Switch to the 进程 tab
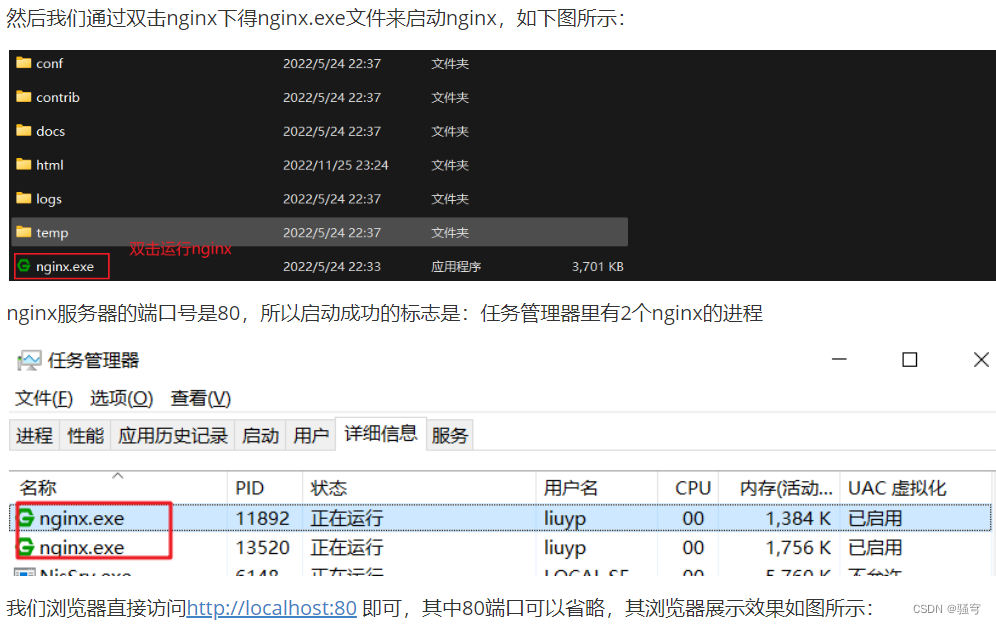Screen dimensions: 996x624 click(x=34, y=435)
